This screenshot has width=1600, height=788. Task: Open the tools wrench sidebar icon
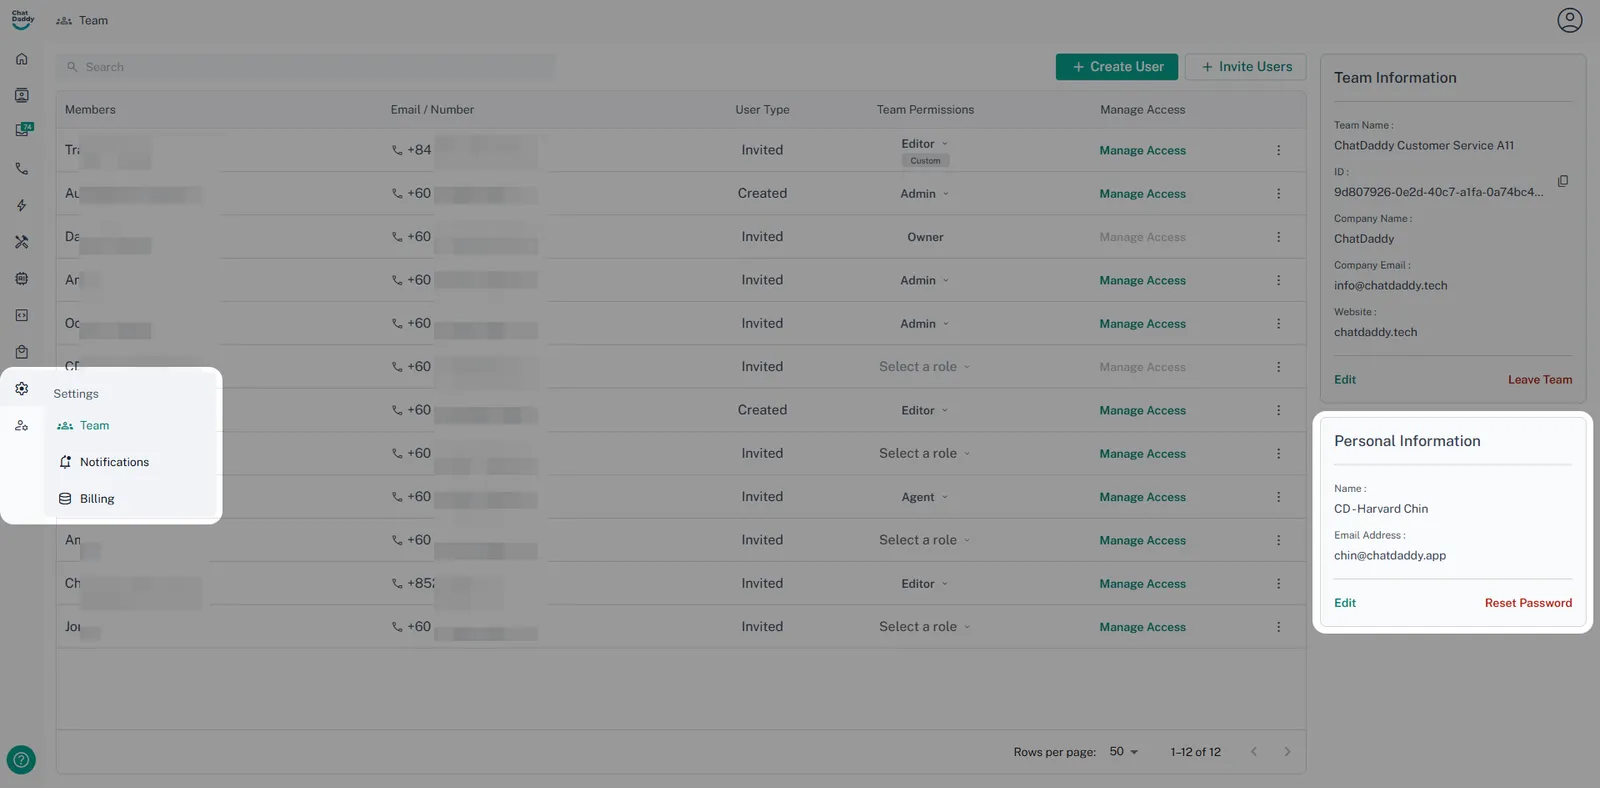pos(22,242)
